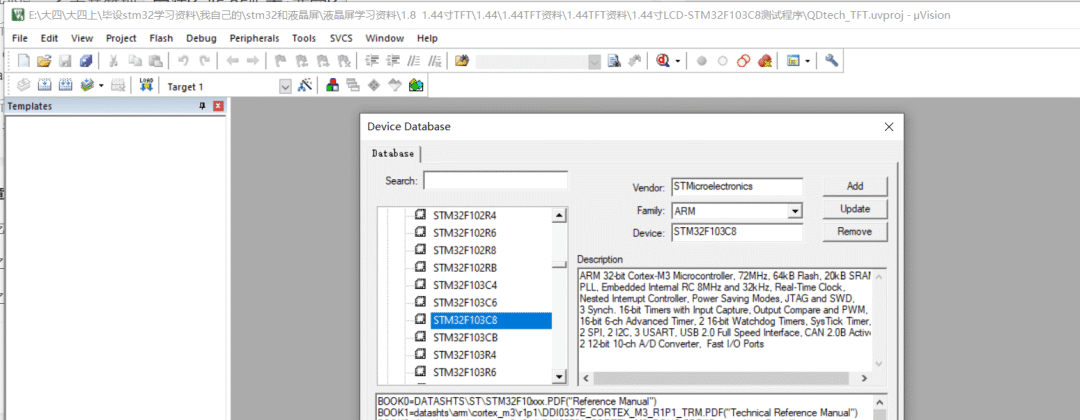The image size is (1080, 420).
Task: Create a new file with toolbar icon
Action: pos(23,61)
